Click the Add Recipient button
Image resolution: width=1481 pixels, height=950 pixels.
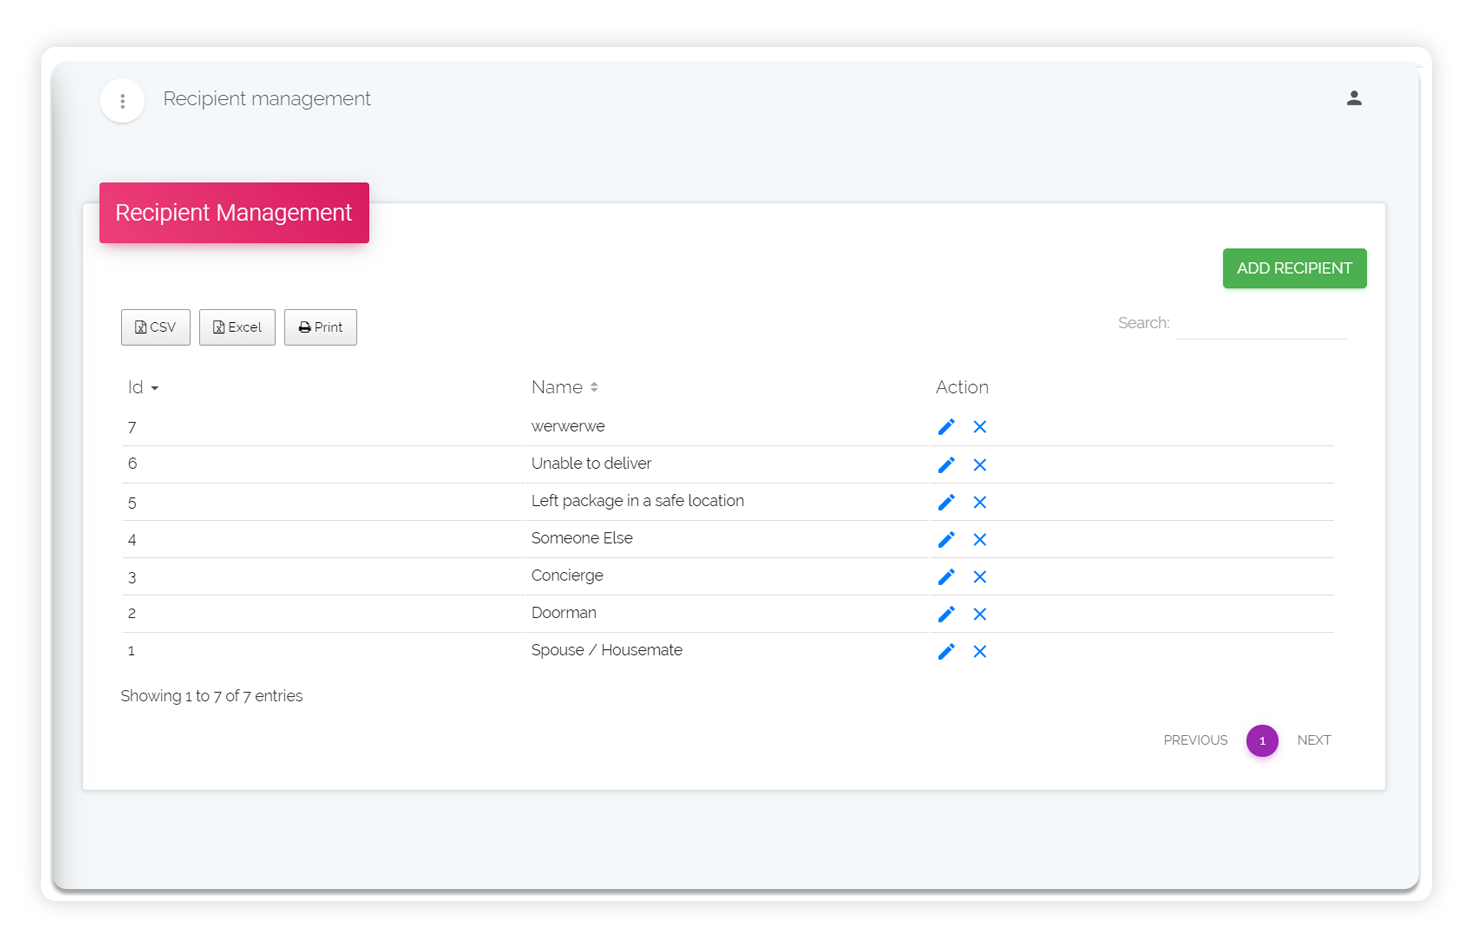point(1294,268)
